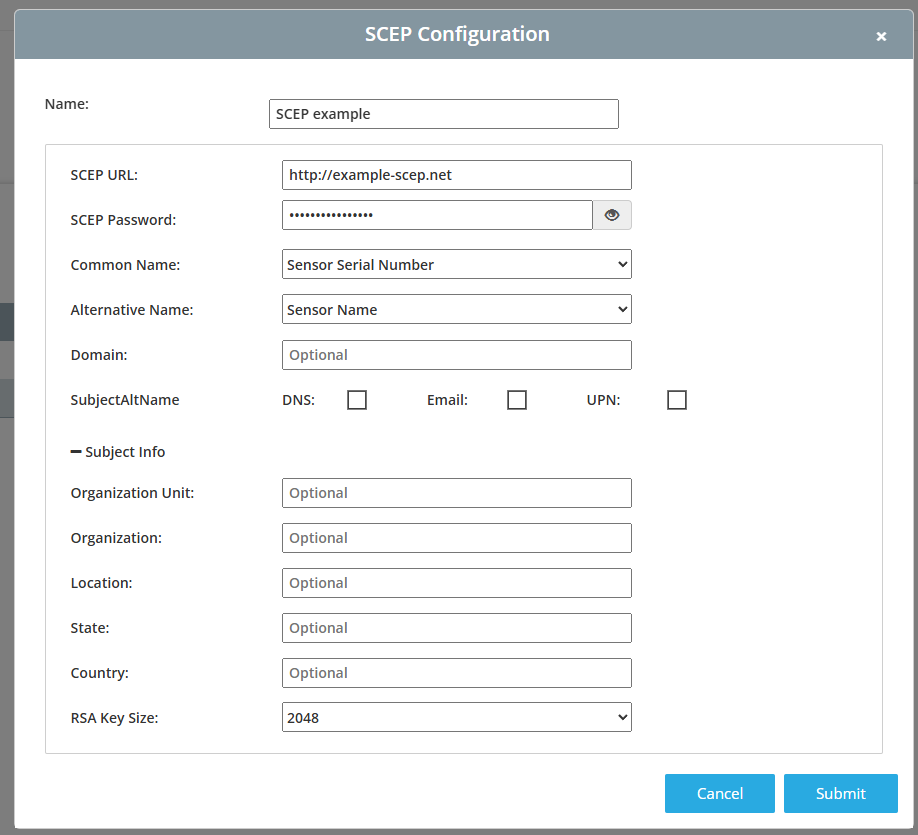Close the SCEP Configuration dialog
The image size is (918, 835).
point(881,36)
